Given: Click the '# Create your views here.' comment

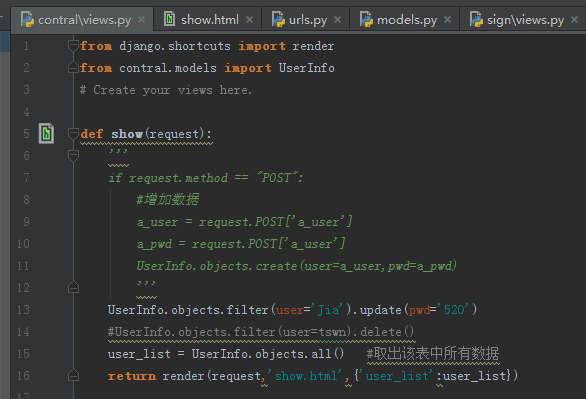Looking at the screenshot, I should pos(166,90).
